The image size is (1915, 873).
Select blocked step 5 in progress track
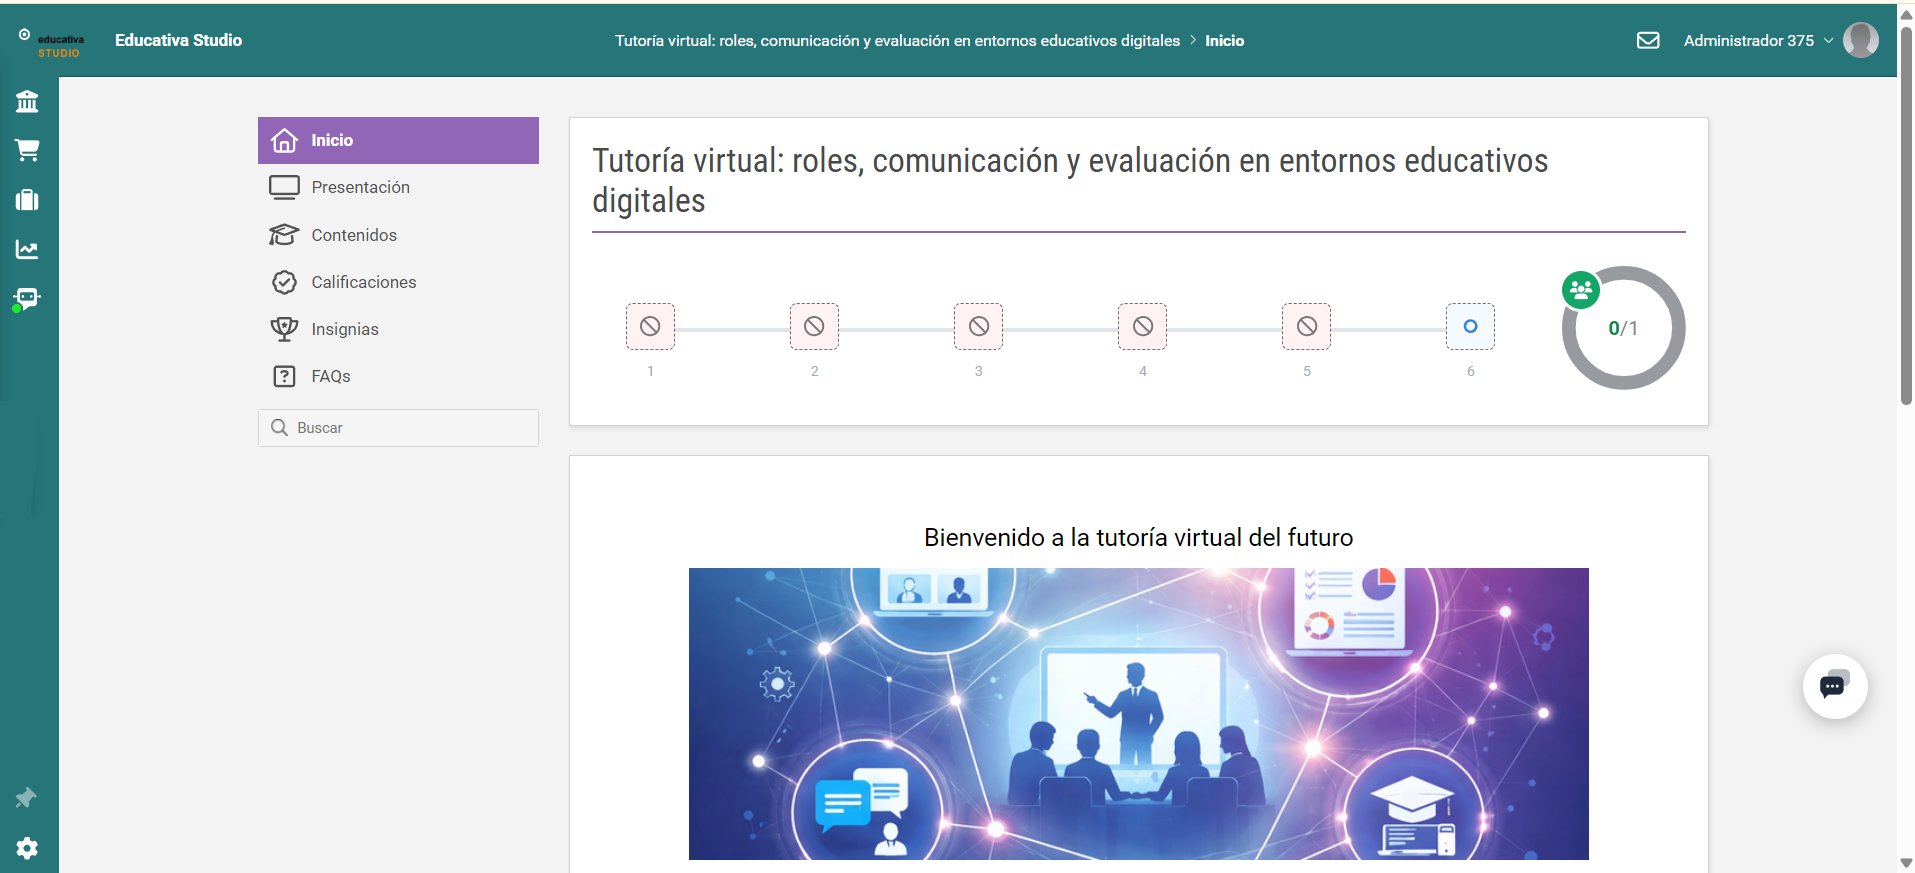point(1306,326)
